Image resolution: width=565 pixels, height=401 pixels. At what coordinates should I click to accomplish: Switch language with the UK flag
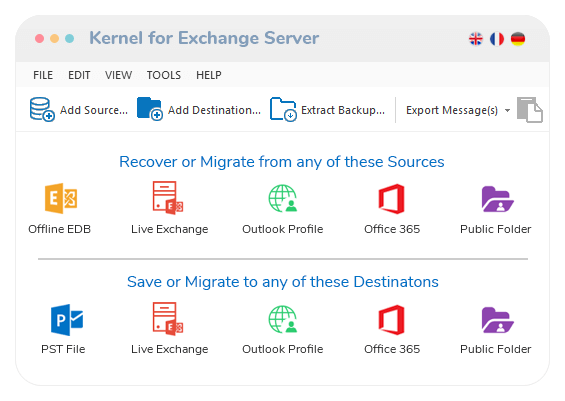coord(476,39)
